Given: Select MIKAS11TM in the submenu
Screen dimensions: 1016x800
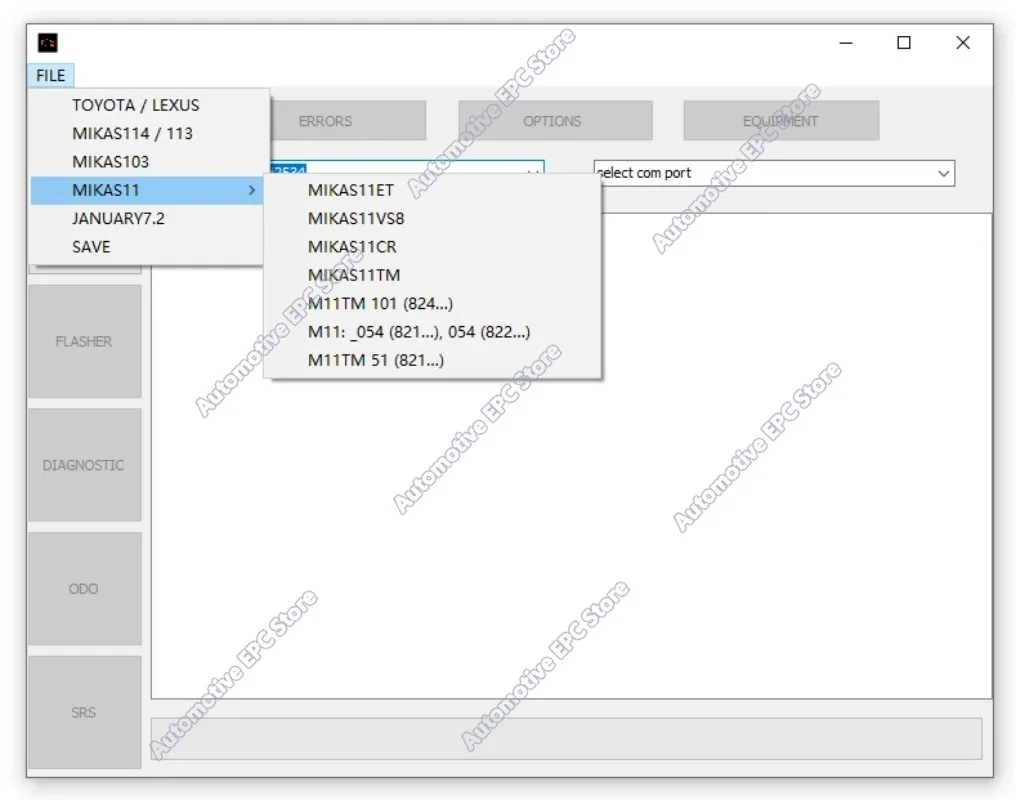Looking at the screenshot, I should pyautogui.click(x=432, y=275).
